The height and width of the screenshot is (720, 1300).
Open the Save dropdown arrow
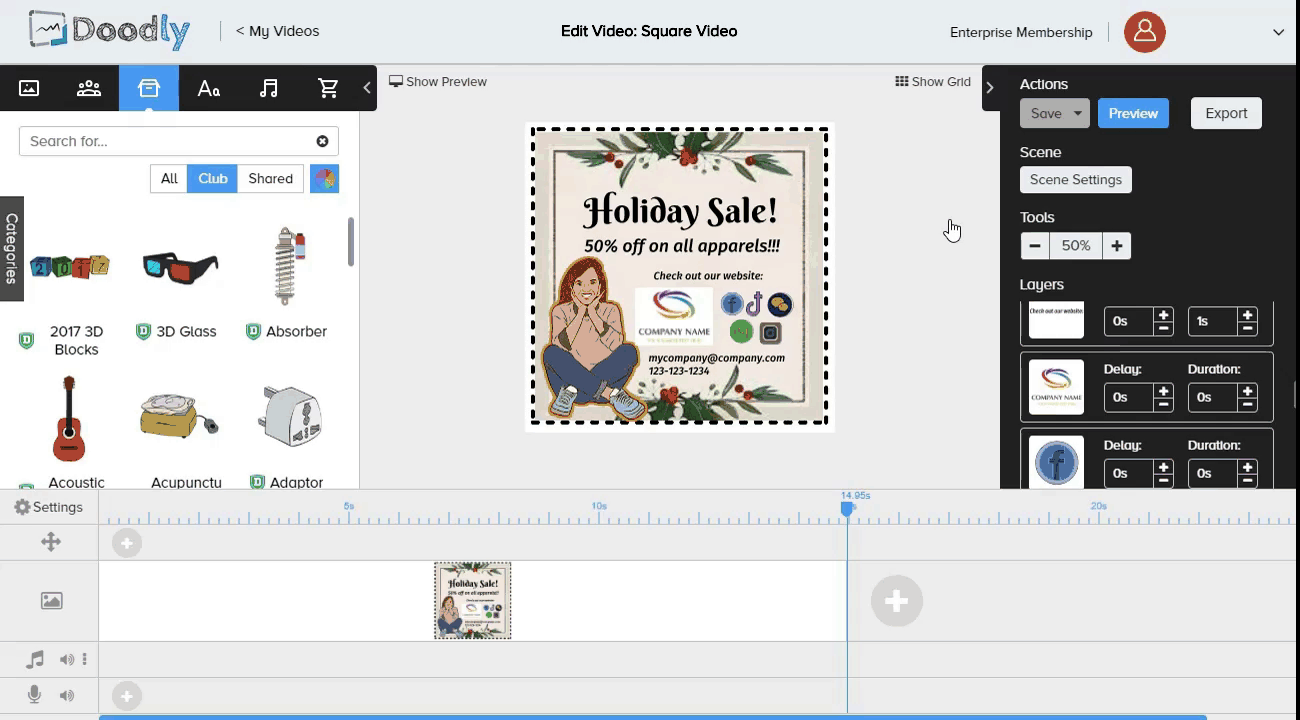point(1078,113)
